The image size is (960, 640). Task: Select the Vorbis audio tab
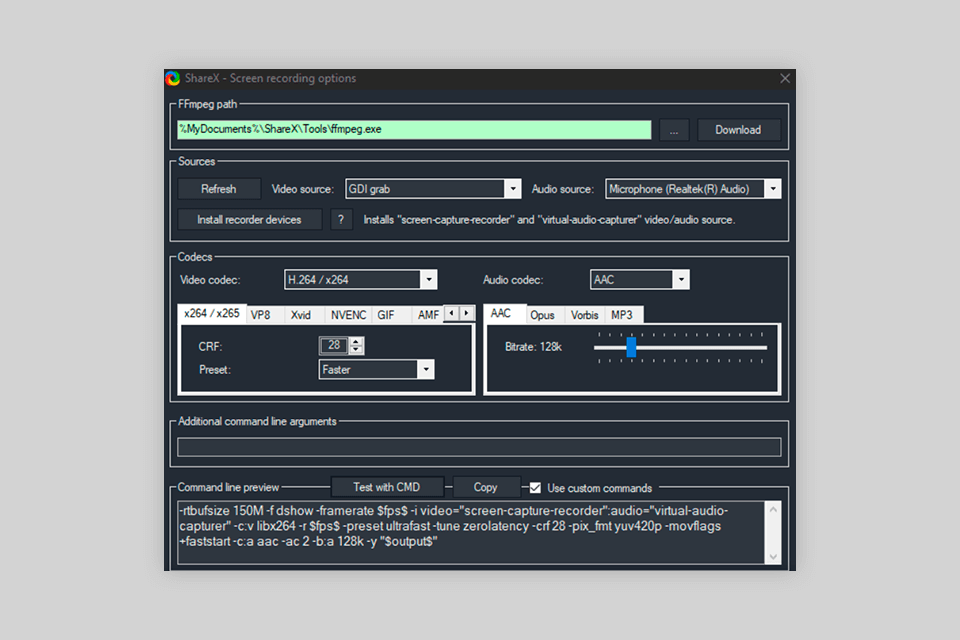point(585,315)
